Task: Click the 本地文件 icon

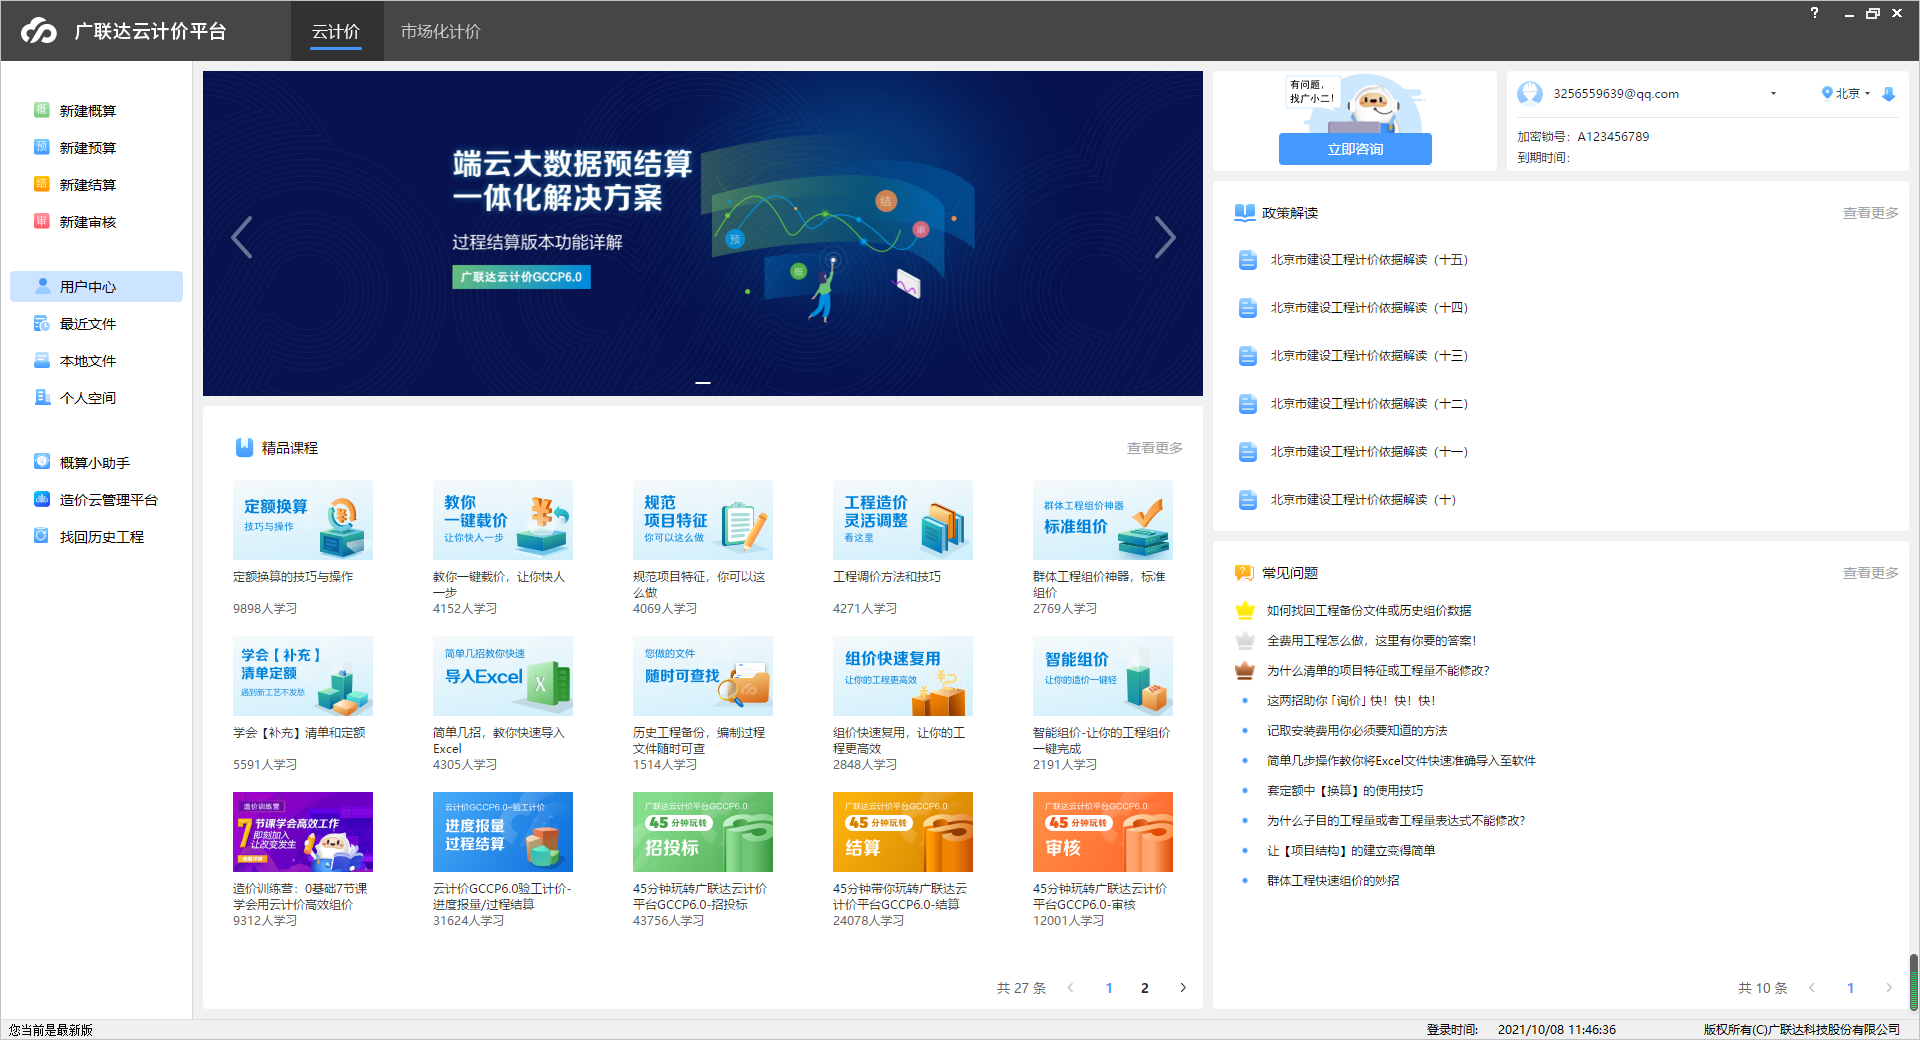Action: click(42, 360)
